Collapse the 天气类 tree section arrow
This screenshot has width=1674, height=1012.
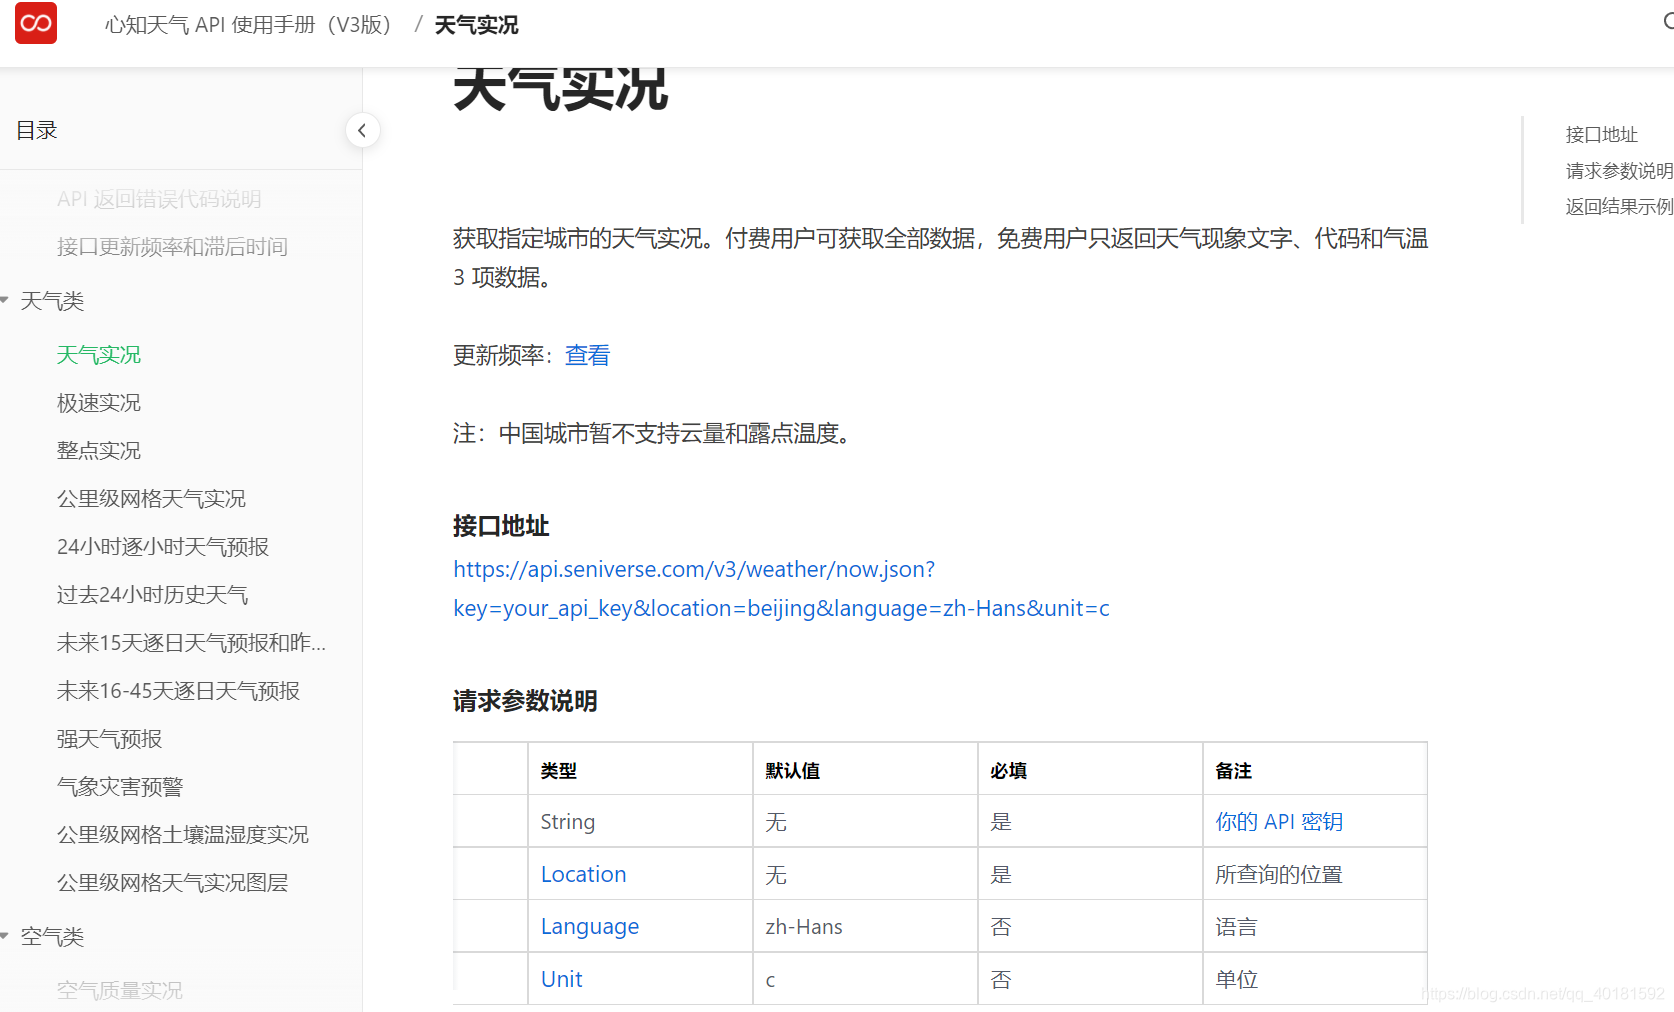5,299
